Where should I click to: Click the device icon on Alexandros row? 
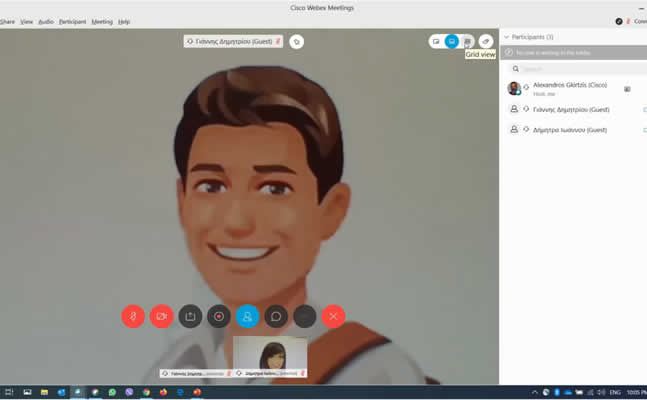point(627,89)
